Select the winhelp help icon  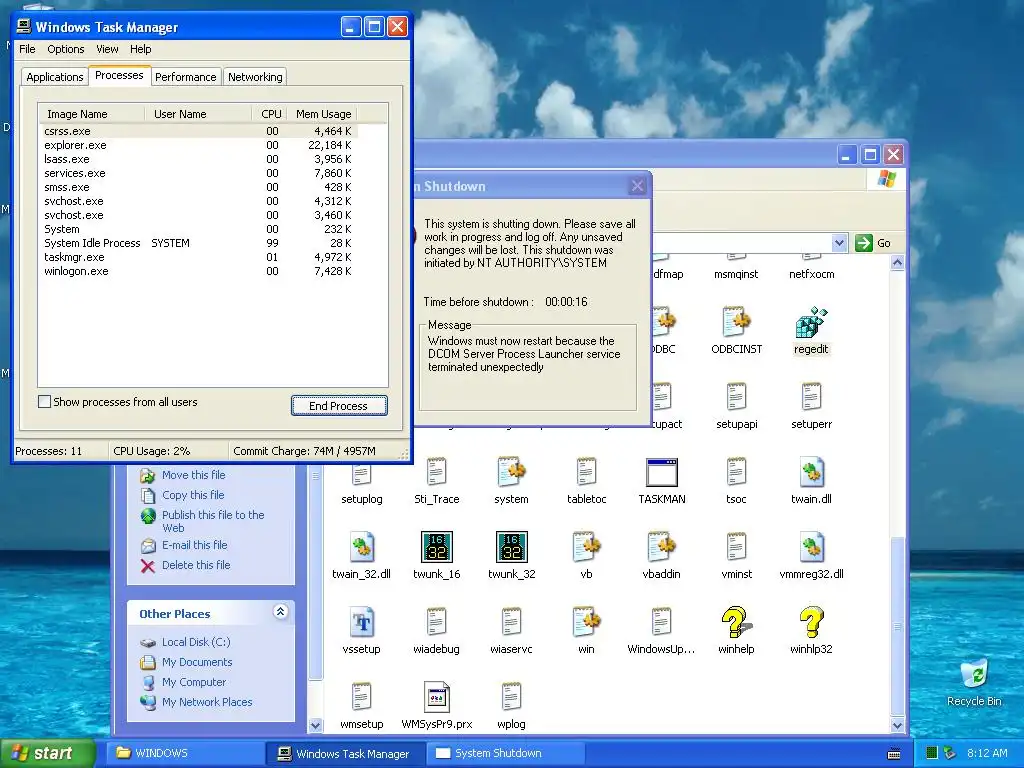coord(736,622)
